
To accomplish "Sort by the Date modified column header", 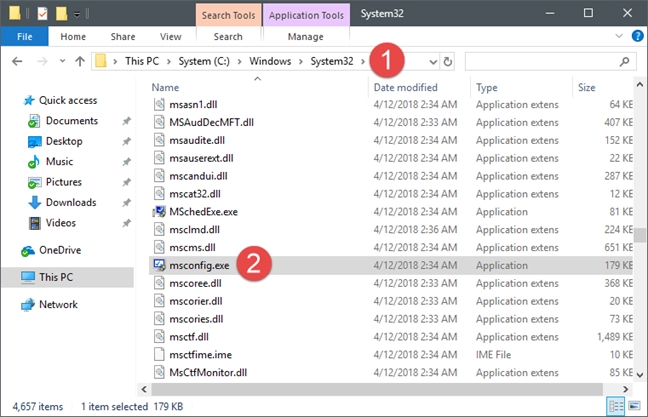I will [x=405, y=88].
